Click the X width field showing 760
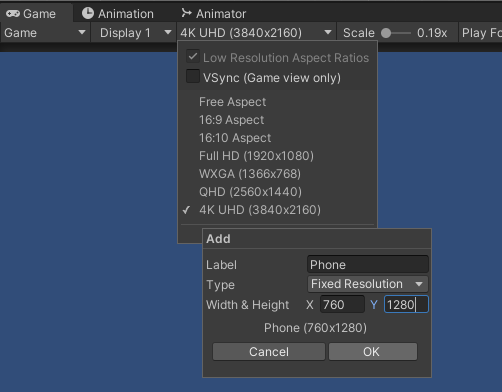The width and height of the screenshot is (502, 392). click(x=342, y=304)
